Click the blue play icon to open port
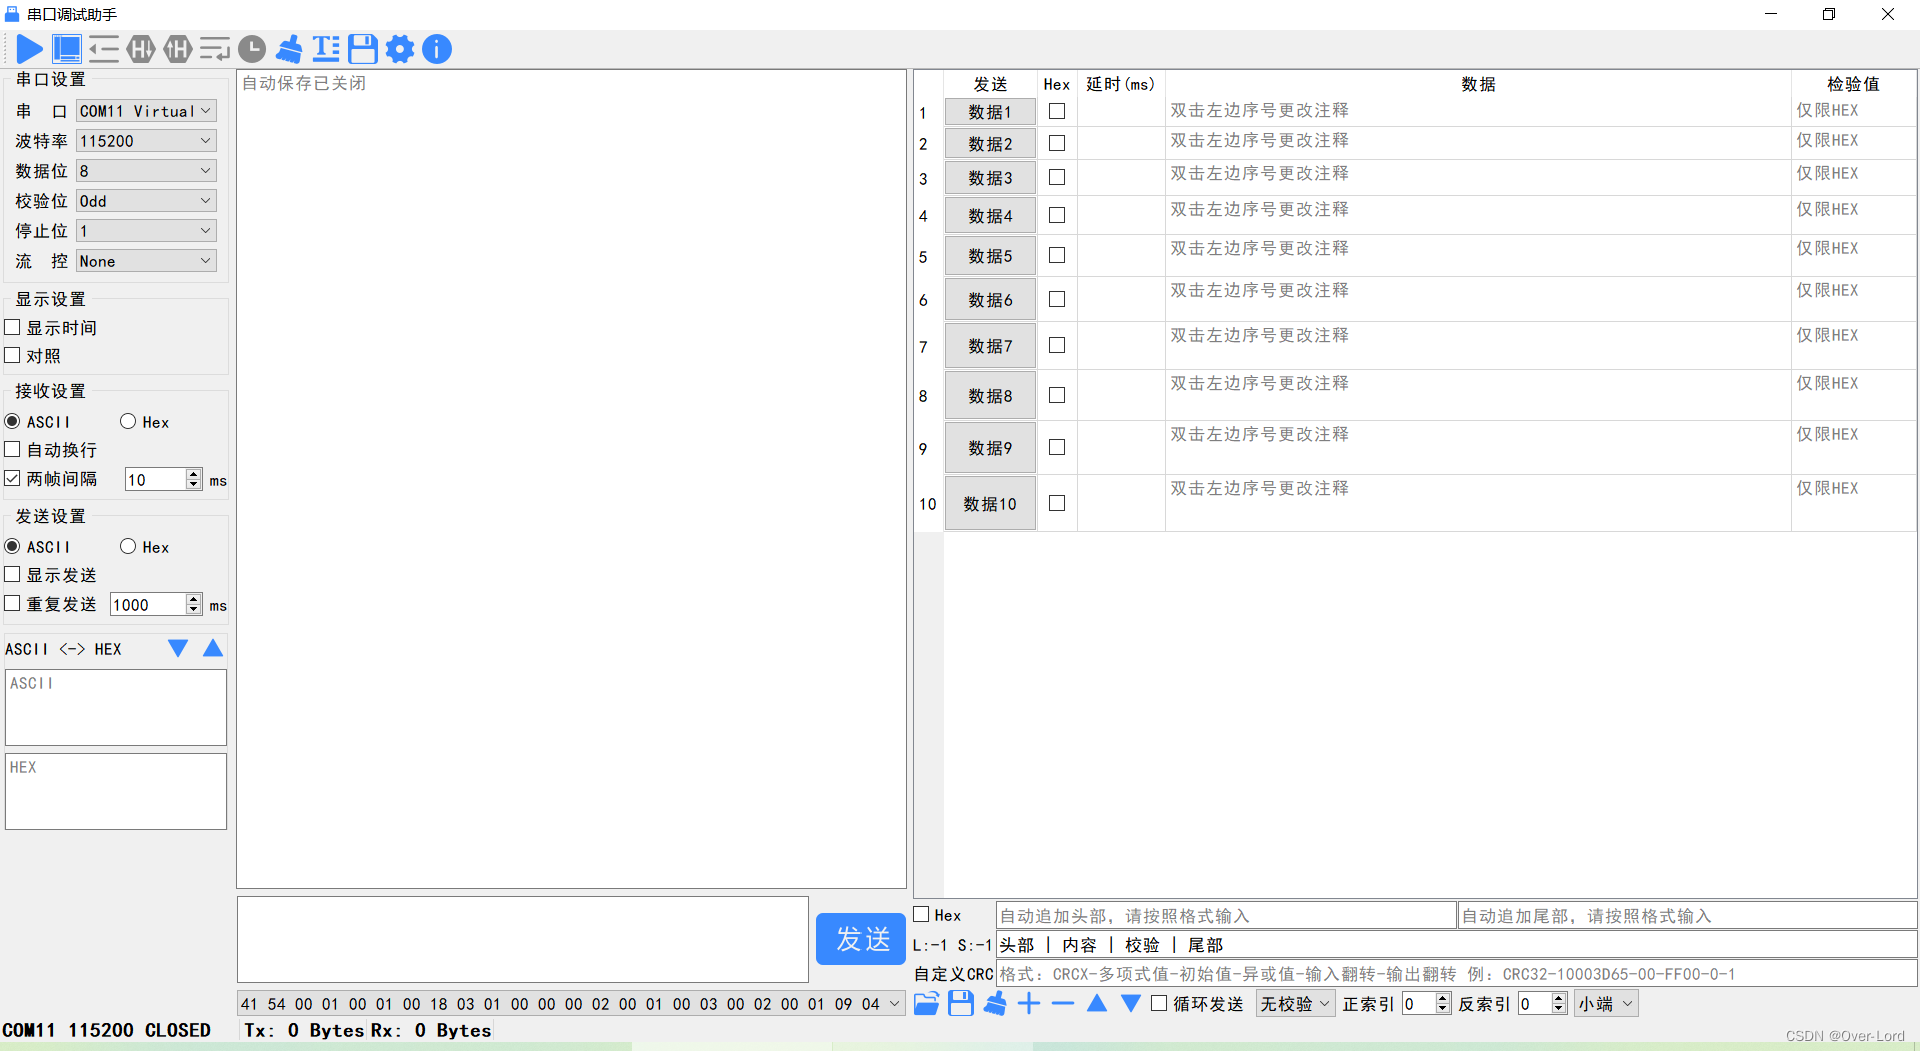Image resolution: width=1920 pixels, height=1051 pixels. (x=30, y=49)
